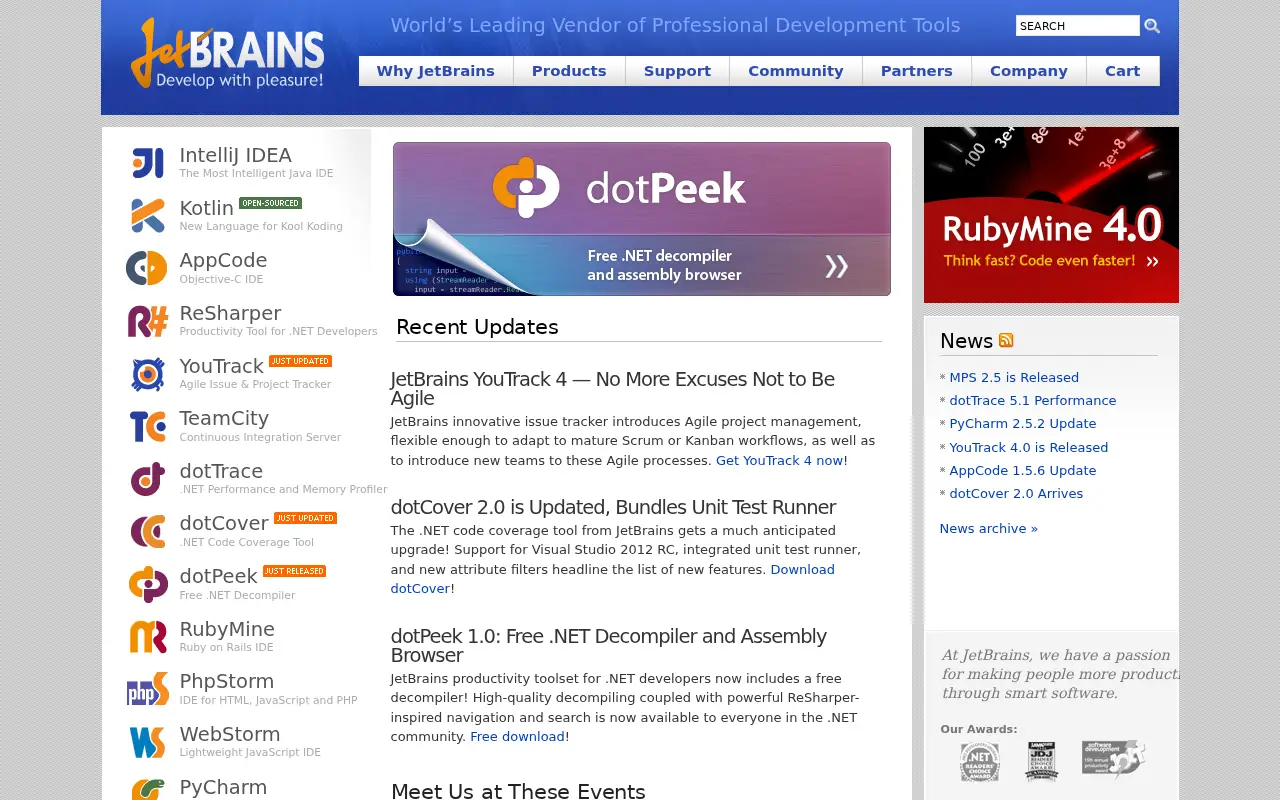Open the Why JetBrains menu
The height and width of the screenshot is (800, 1280).
click(x=436, y=71)
